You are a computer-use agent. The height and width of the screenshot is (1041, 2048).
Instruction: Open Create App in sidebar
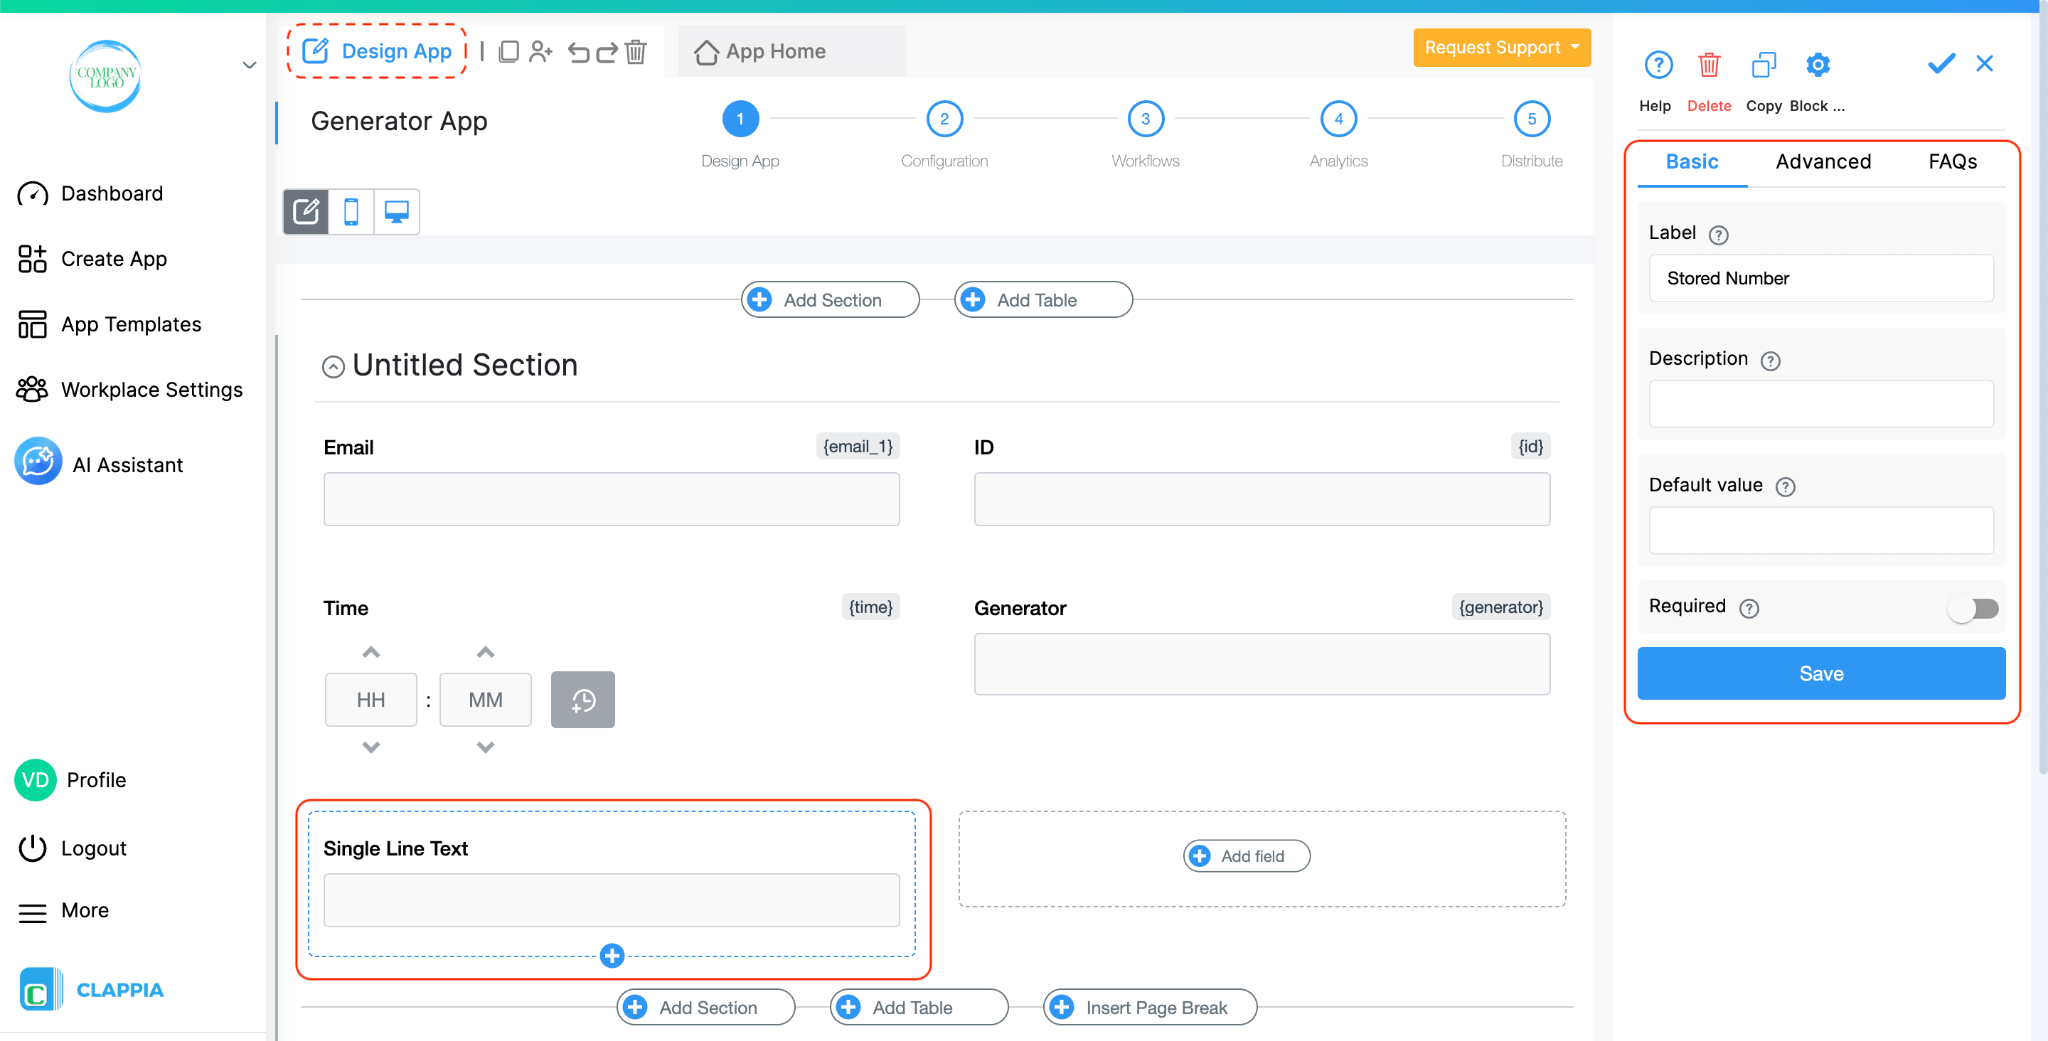click(x=92, y=259)
